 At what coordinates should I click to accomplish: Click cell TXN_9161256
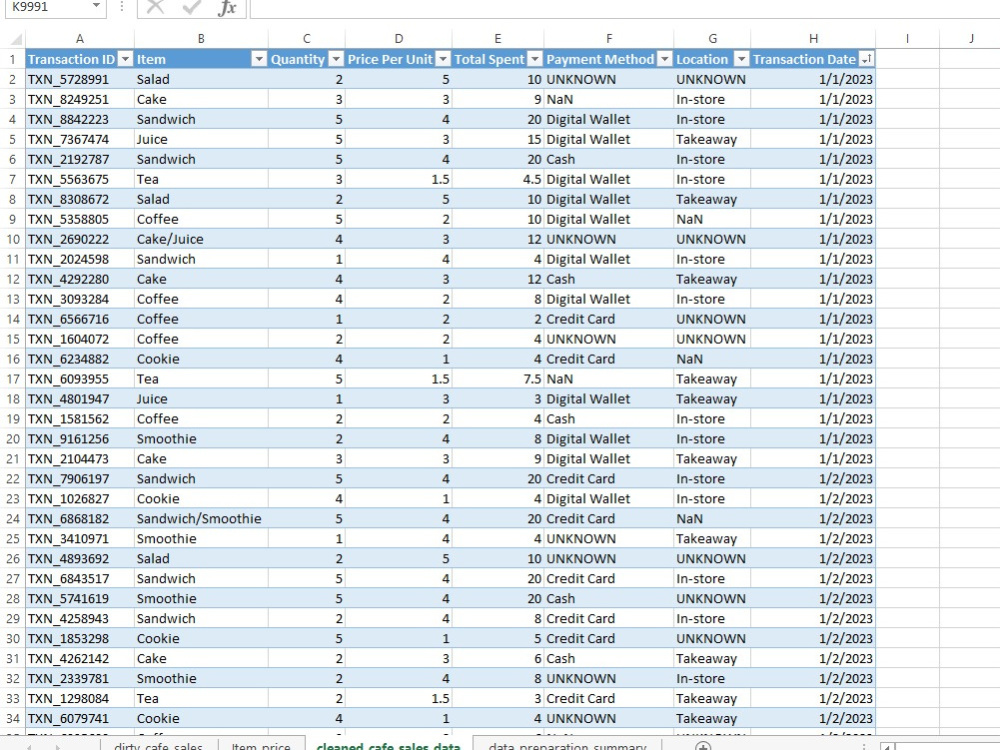[80, 439]
